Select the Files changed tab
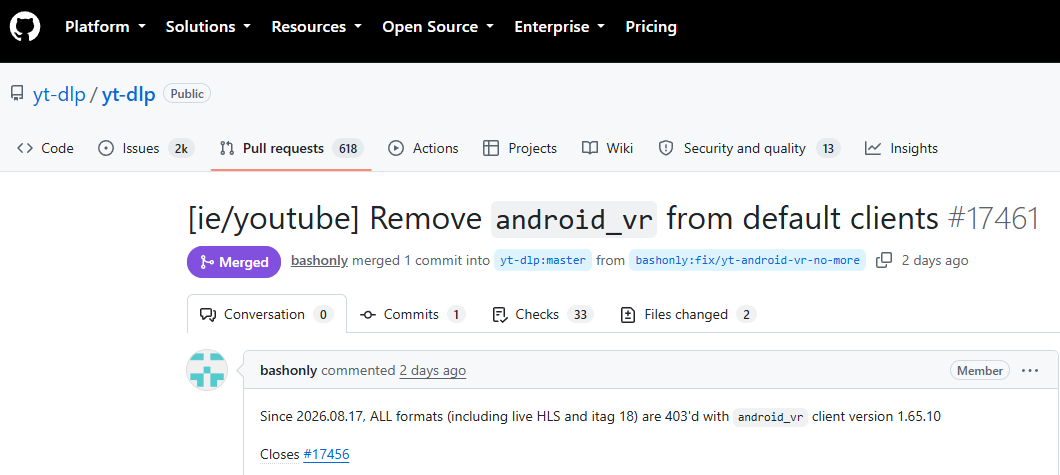This screenshot has height=475, width=1060. click(688, 314)
